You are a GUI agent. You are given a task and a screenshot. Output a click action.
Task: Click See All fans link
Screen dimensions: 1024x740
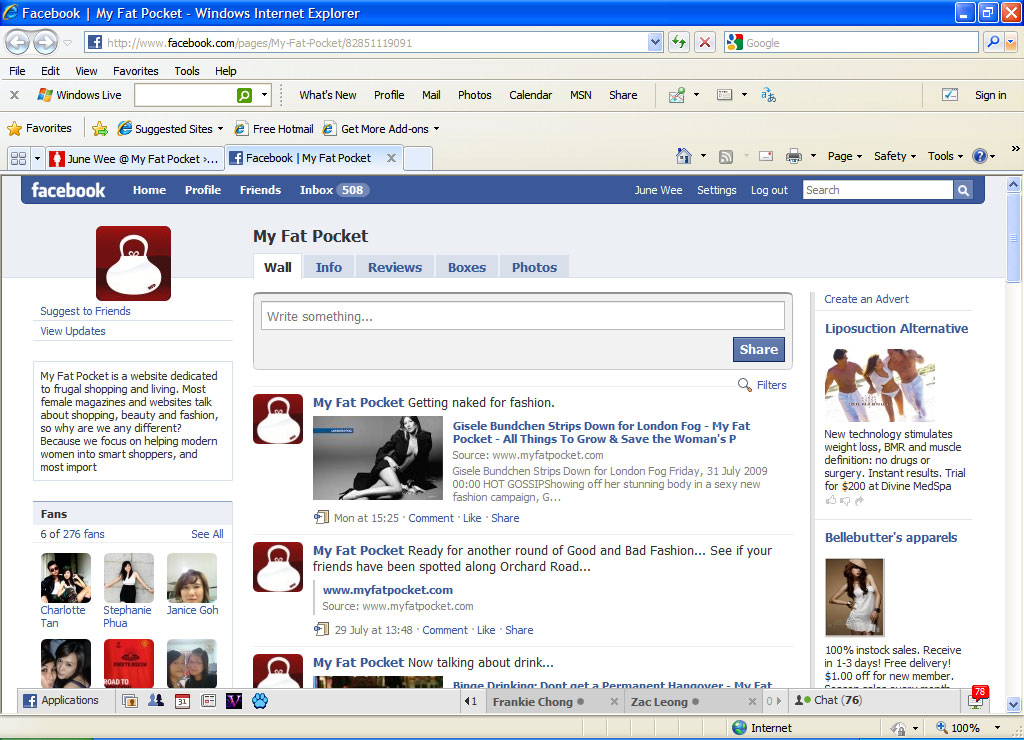(207, 534)
